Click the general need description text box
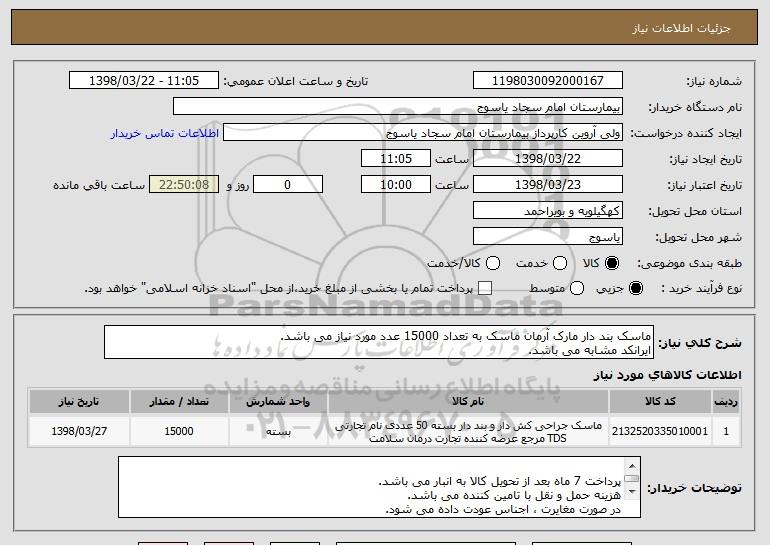The height and width of the screenshot is (545, 770). tap(379, 342)
